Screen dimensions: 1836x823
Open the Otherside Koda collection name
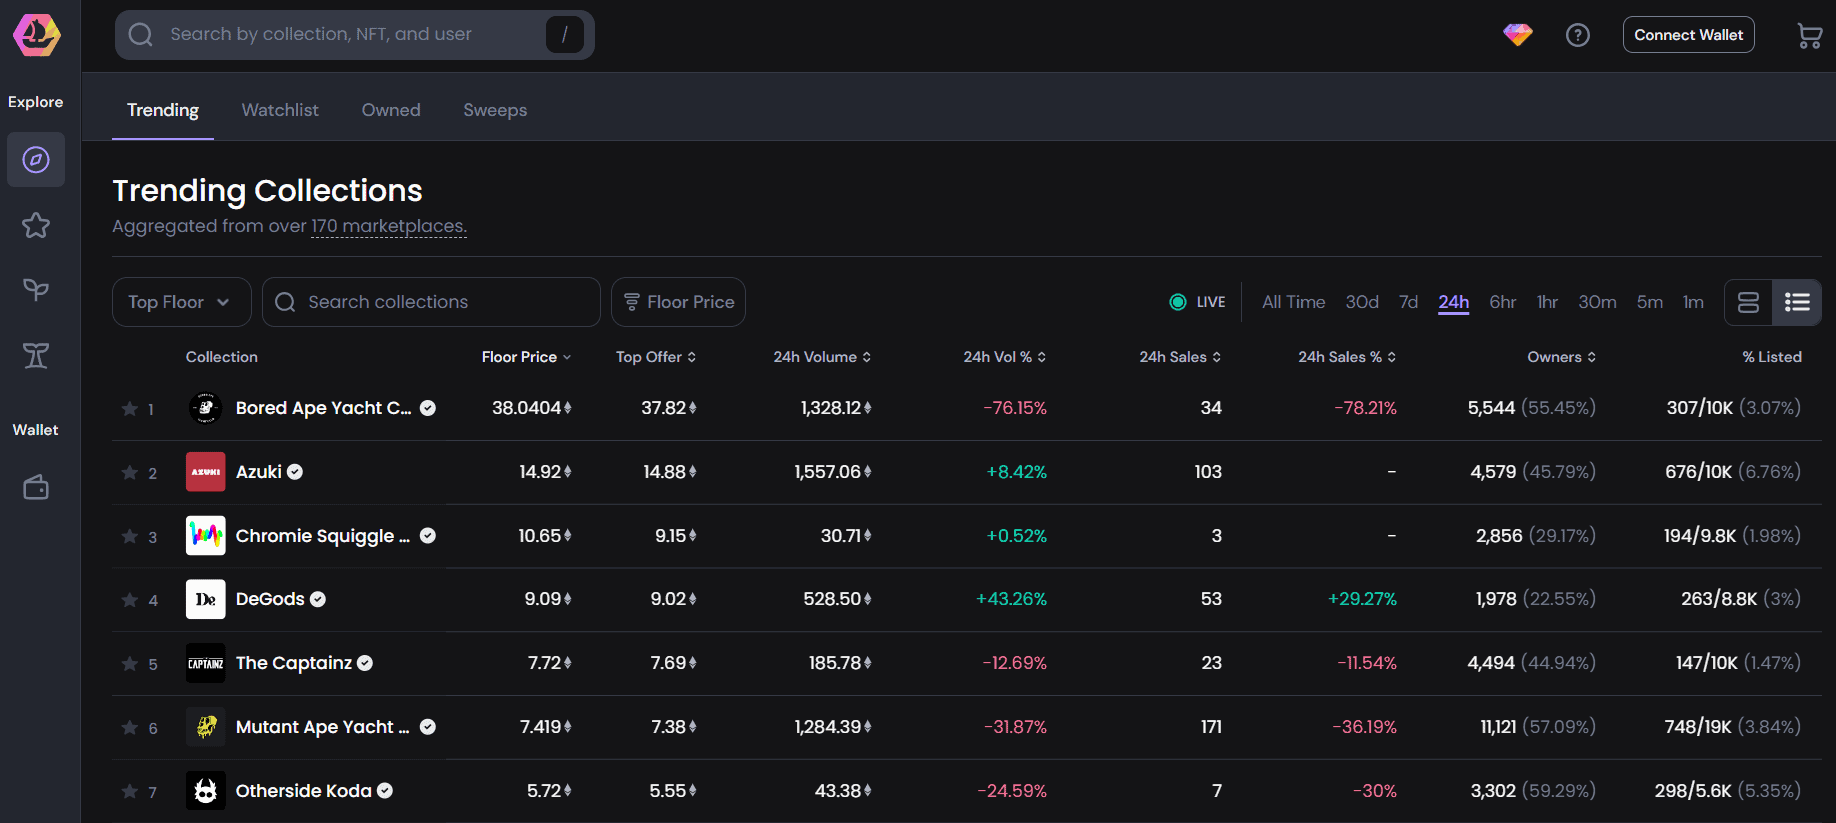[303, 791]
